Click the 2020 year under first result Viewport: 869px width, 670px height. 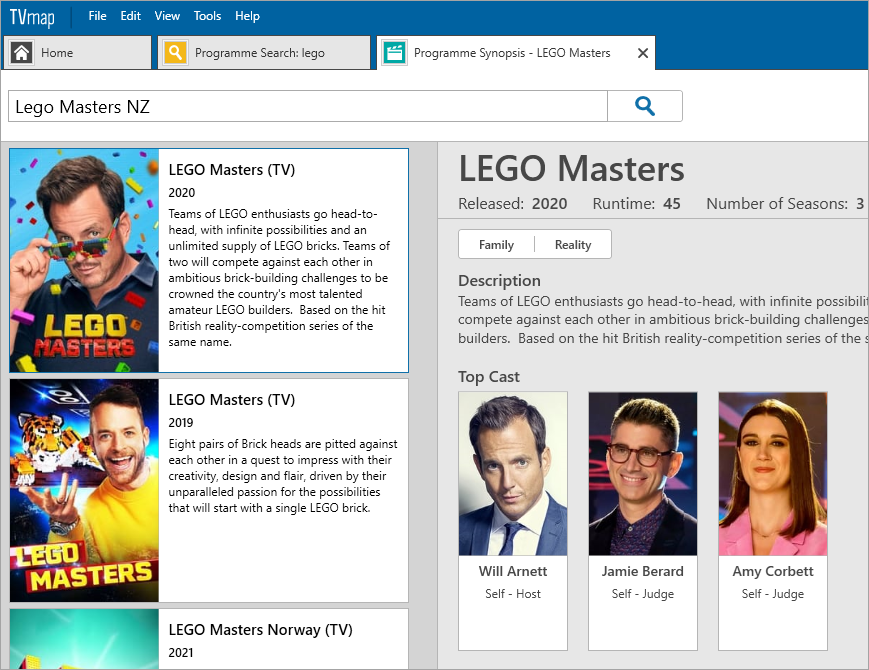pyautogui.click(x=182, y=193)
